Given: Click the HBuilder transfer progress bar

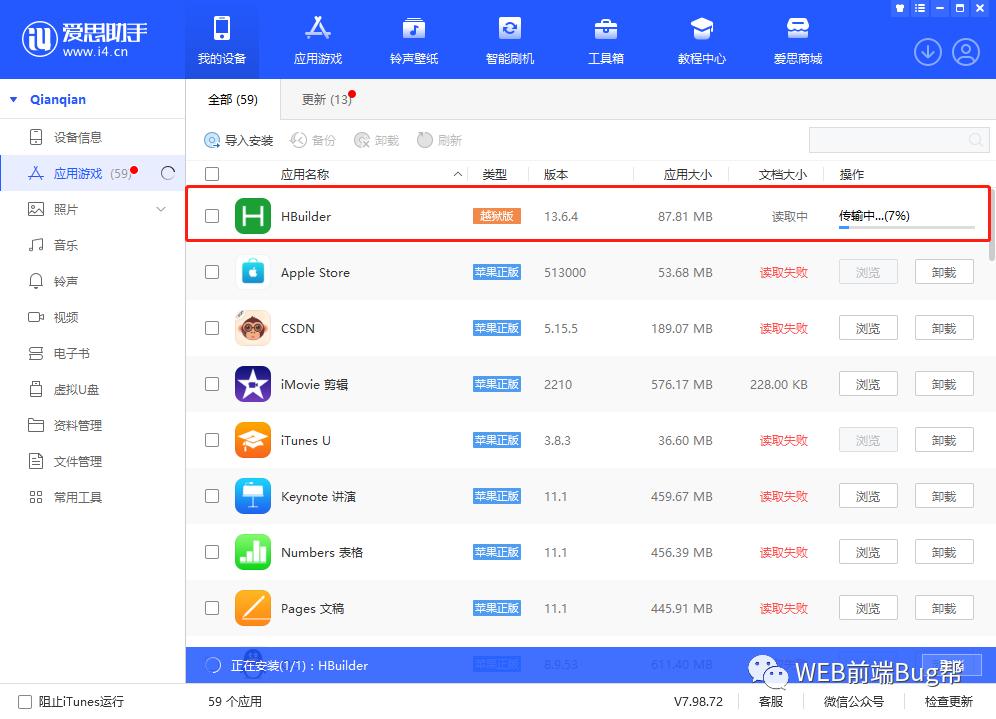Looking at the screenshot, I should (x=906, y=227).
